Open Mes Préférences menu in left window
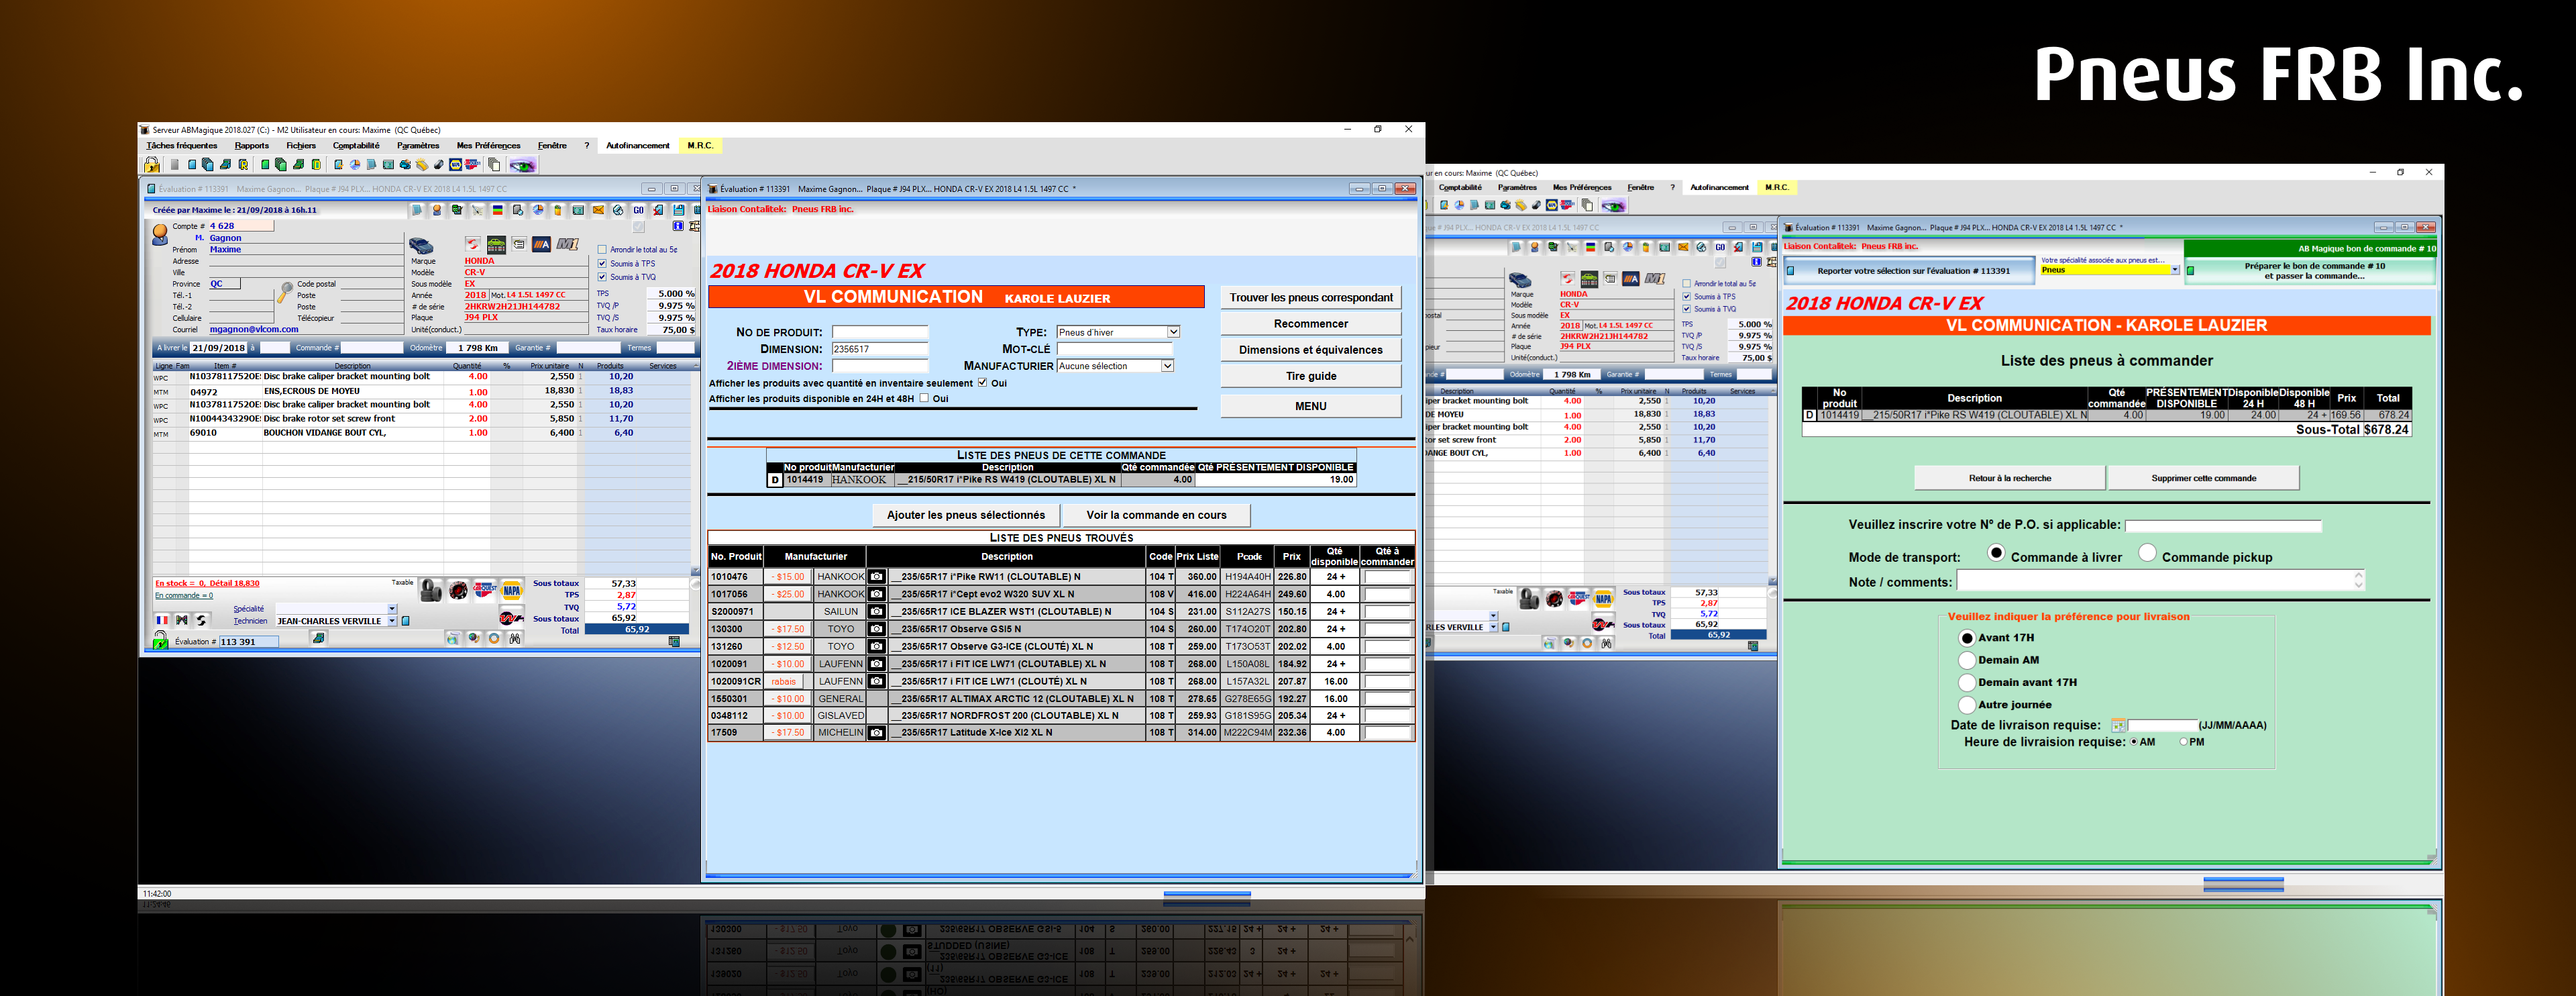The image size is (2576, 996). click(488, 146)
